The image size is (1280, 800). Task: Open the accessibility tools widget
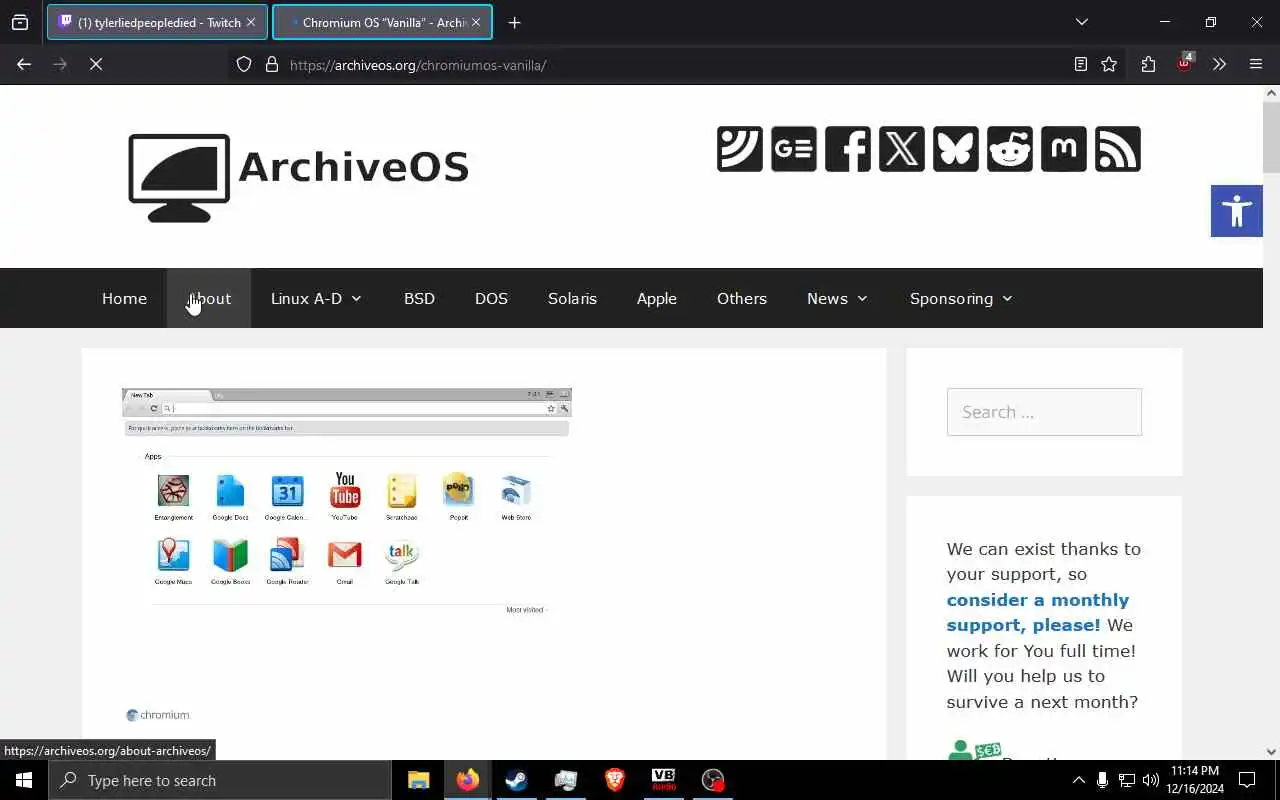tap(1237, 211)
